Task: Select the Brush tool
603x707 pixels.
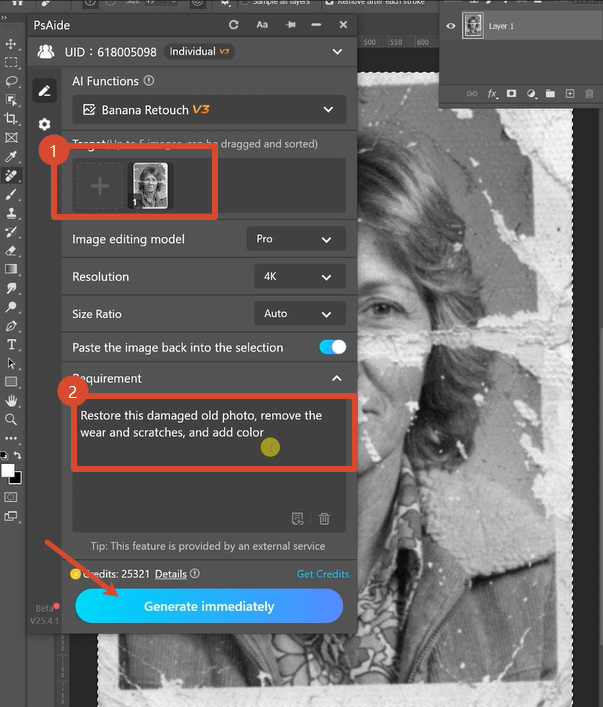Action: click(11, 194)
